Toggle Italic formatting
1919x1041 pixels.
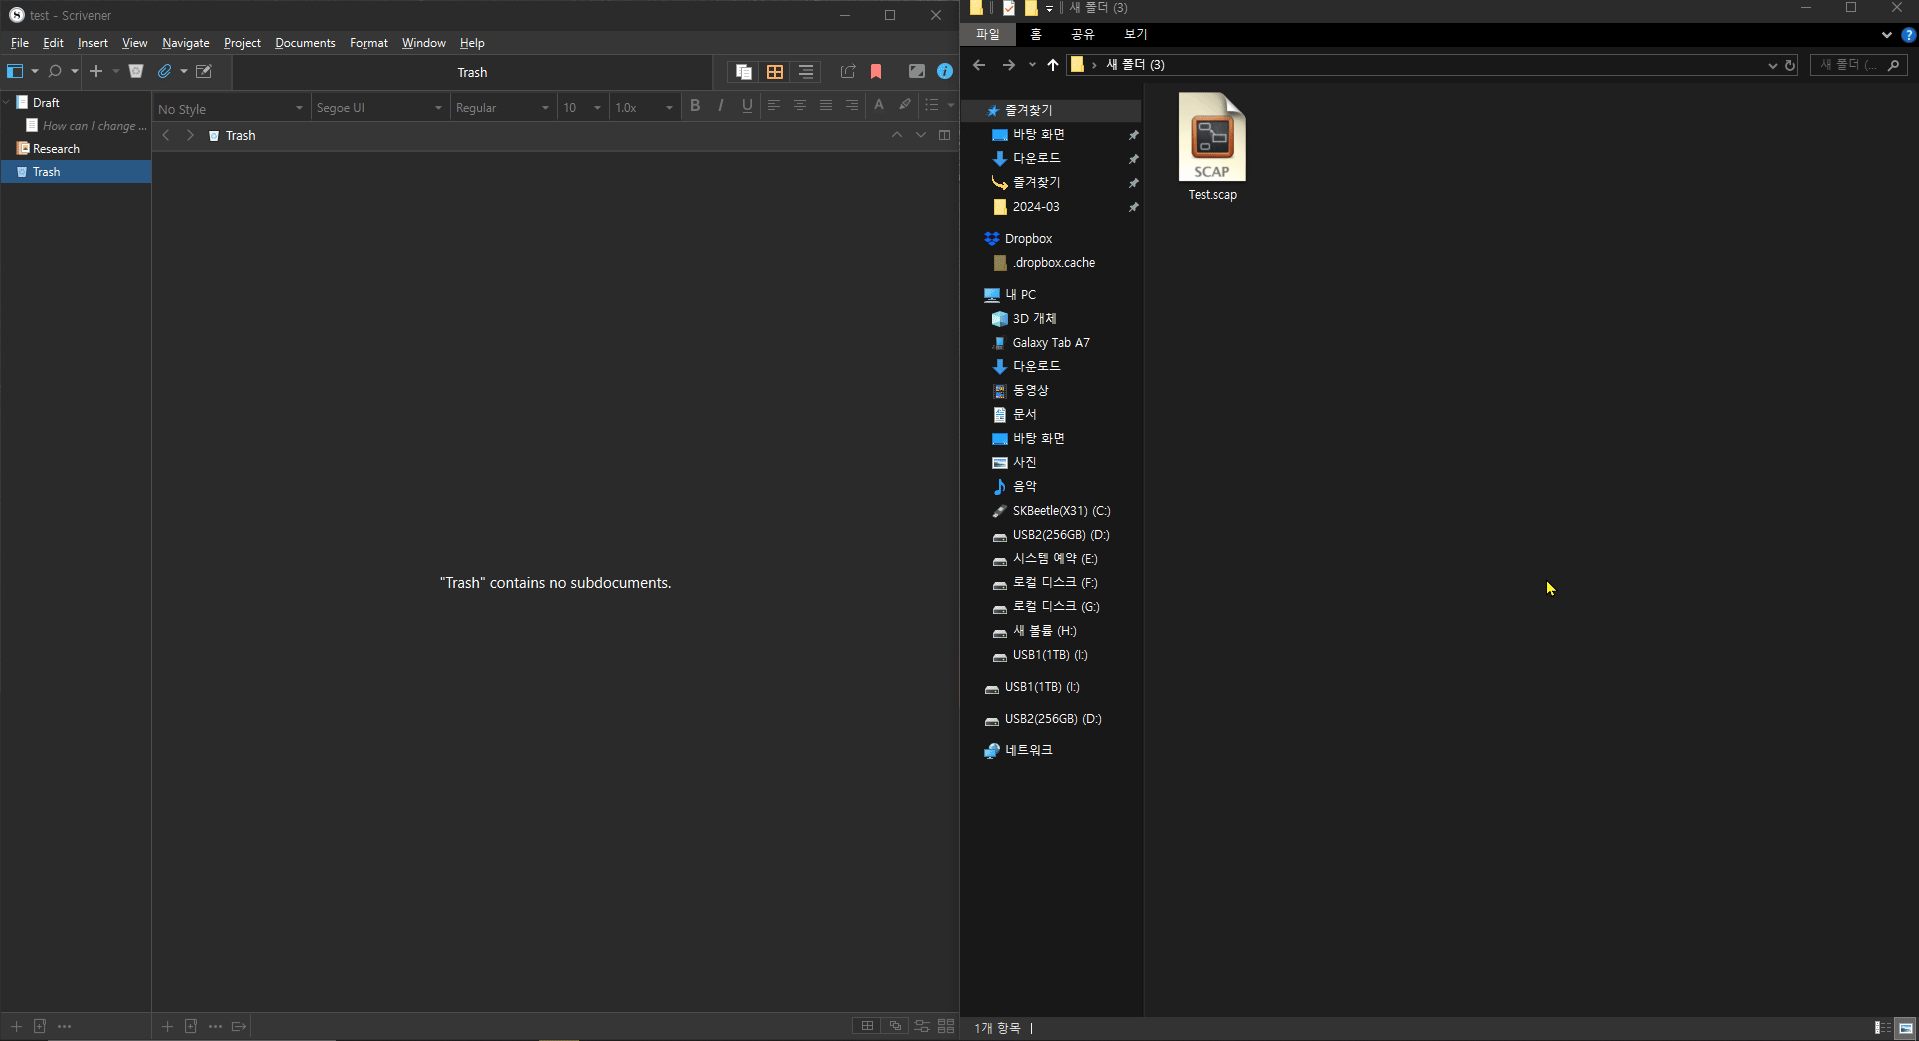coord(721,106)
